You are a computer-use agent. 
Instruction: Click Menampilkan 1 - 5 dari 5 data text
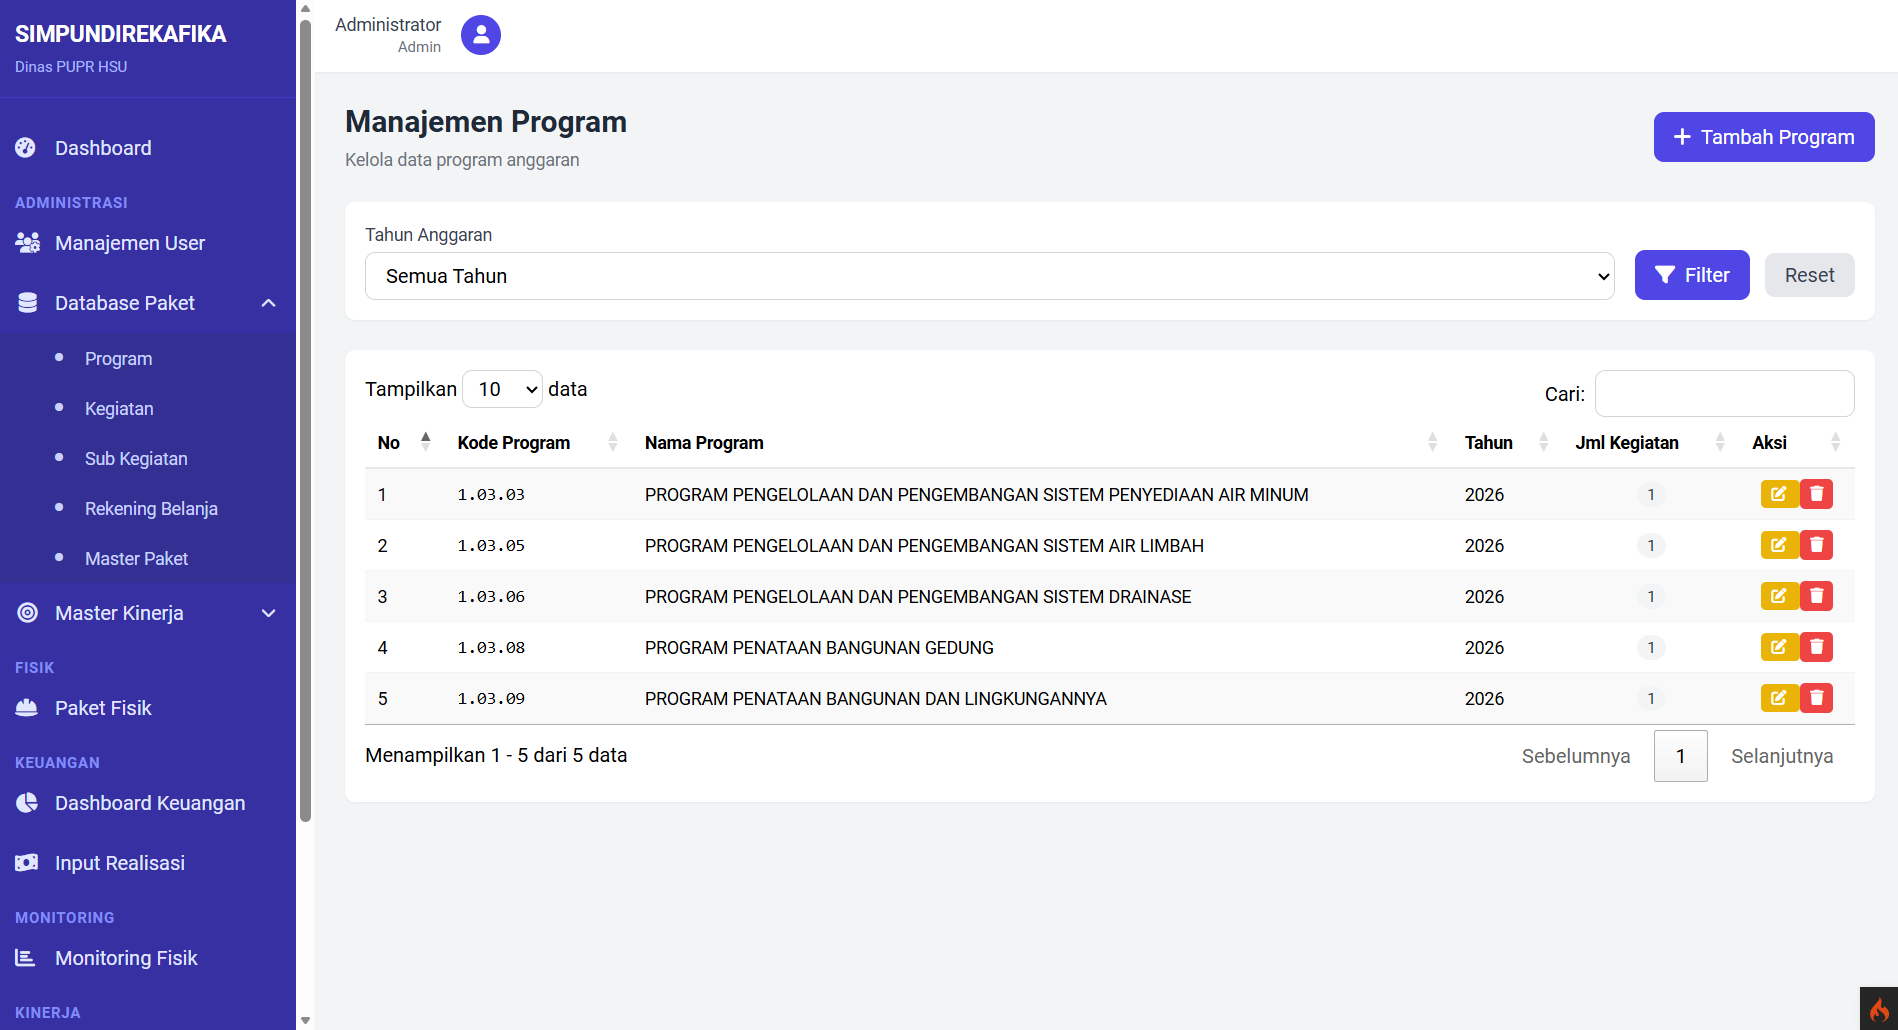coord(496,755)
